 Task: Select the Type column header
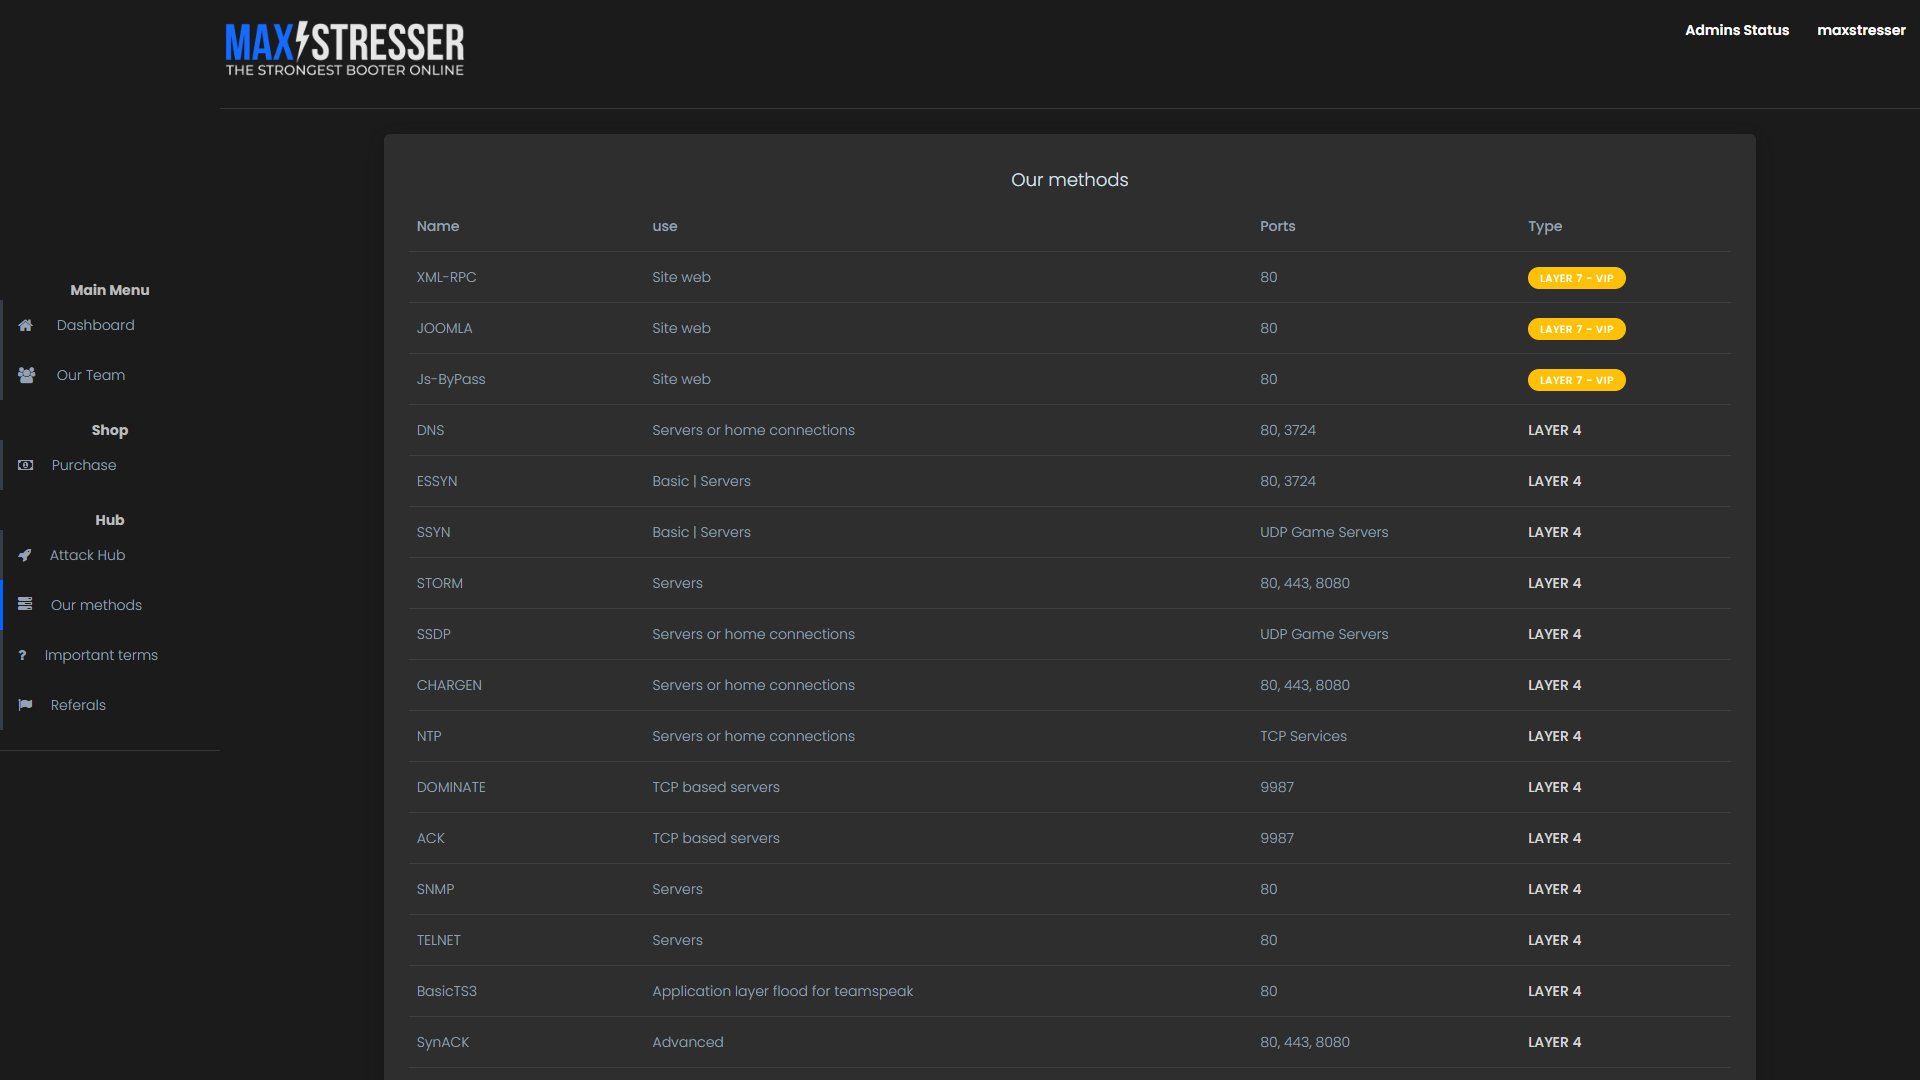pos(1545,226)
